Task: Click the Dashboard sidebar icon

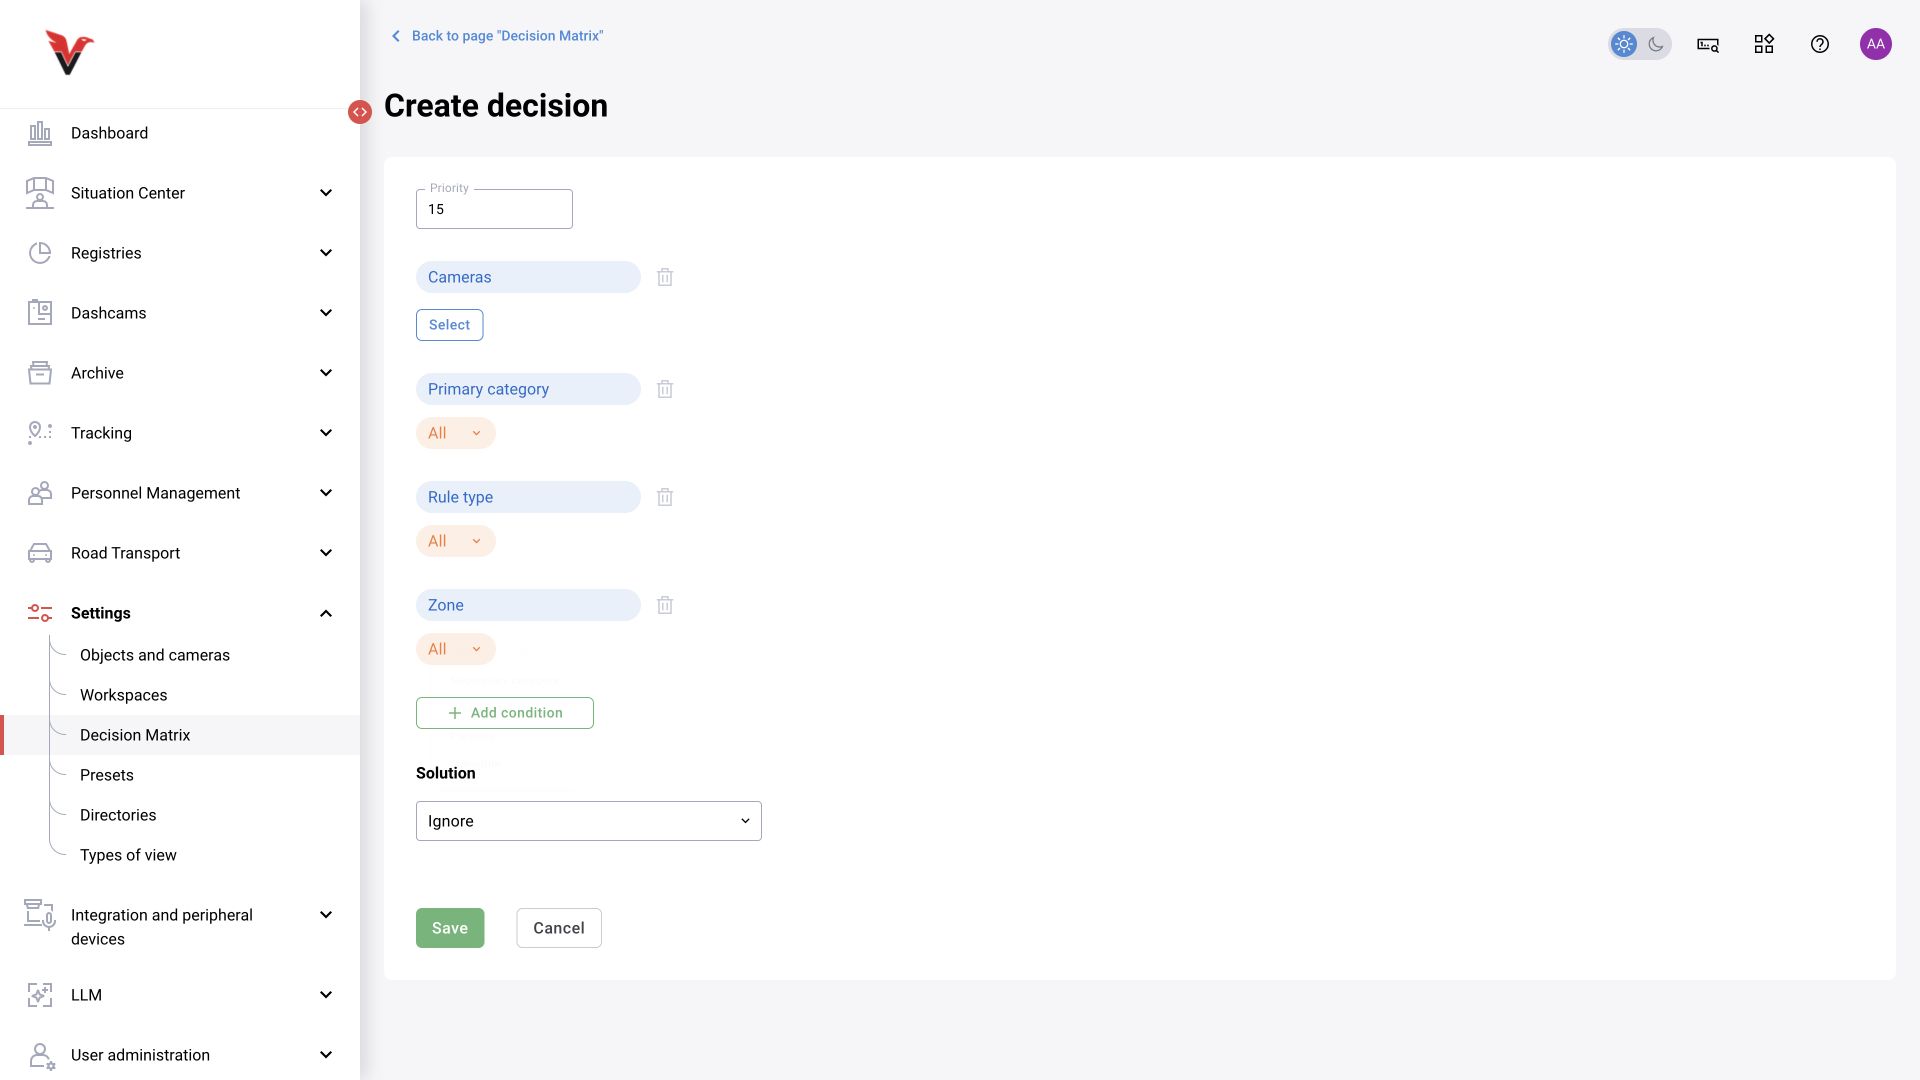Action: click(x=40, y=133)
